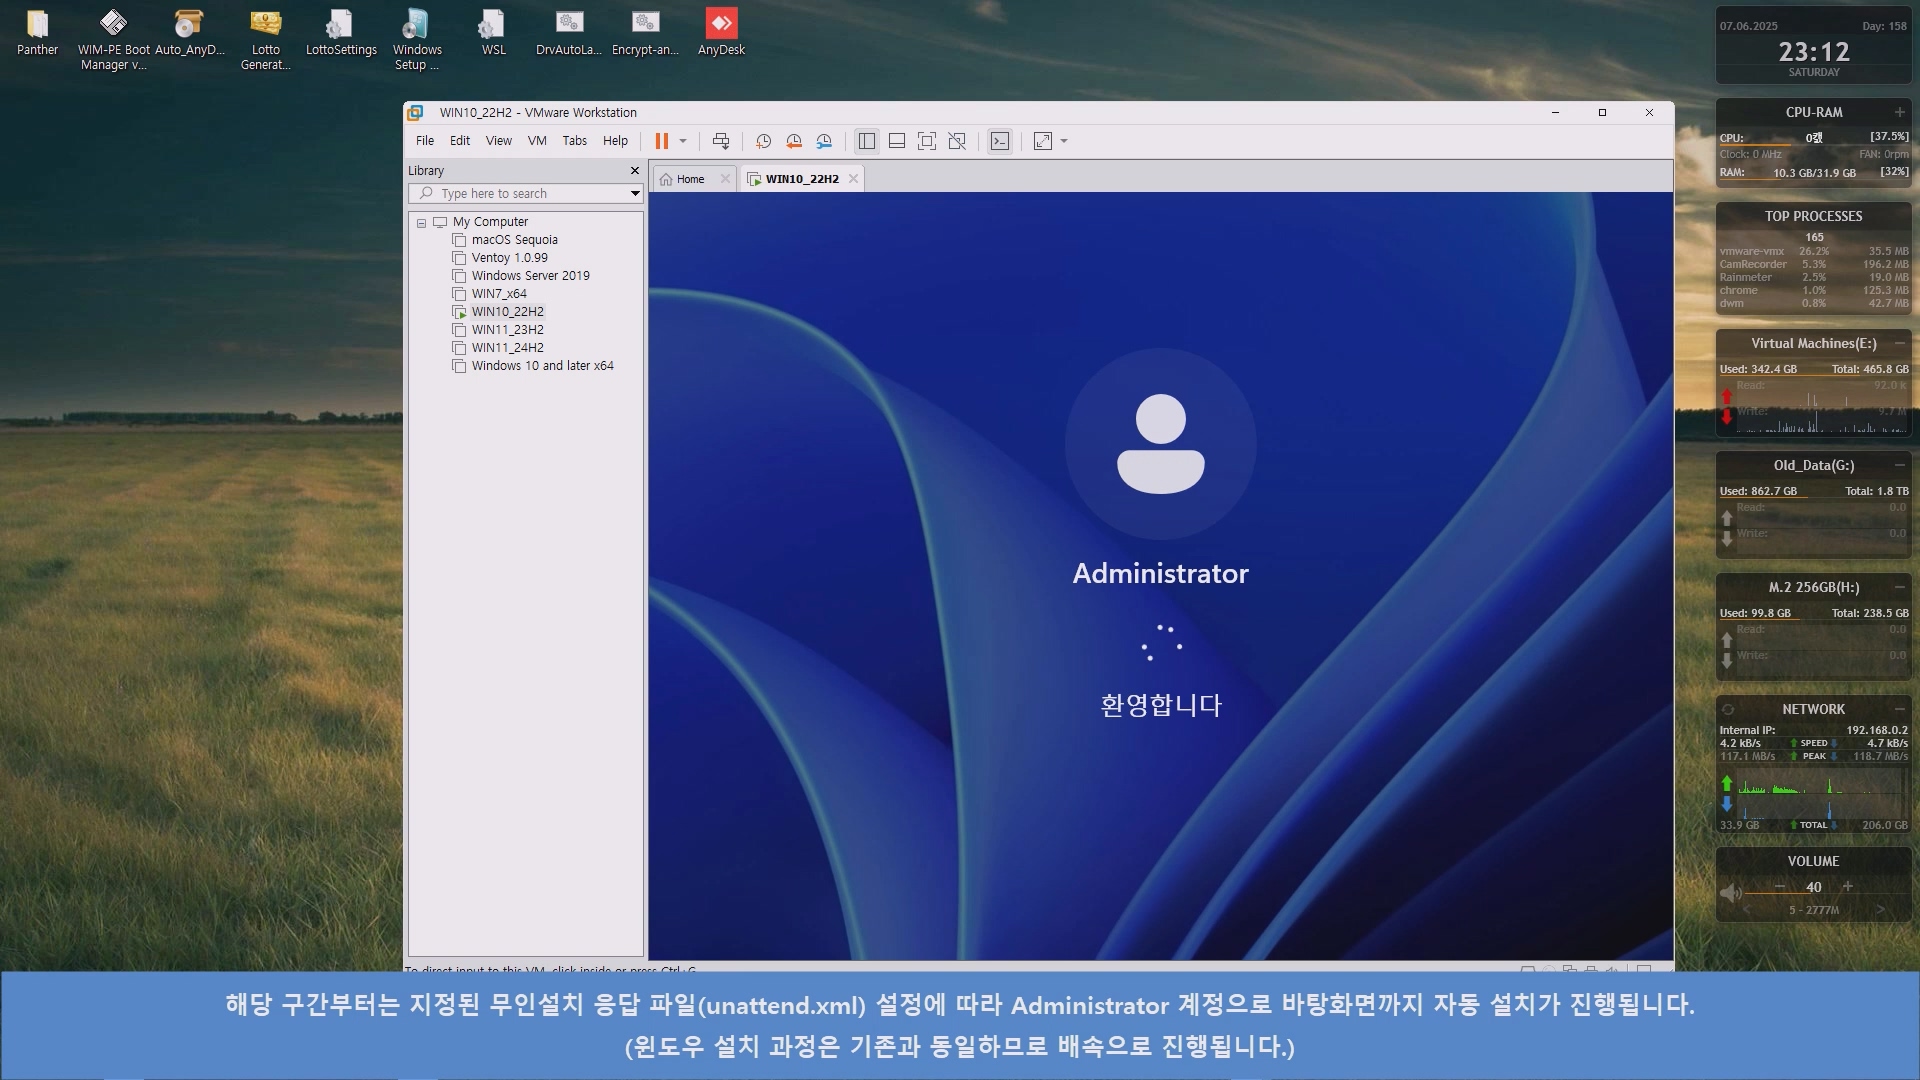Decrease volume with the minus button
This screenshot has height=1080, width=1920.
pos(1780,887)
